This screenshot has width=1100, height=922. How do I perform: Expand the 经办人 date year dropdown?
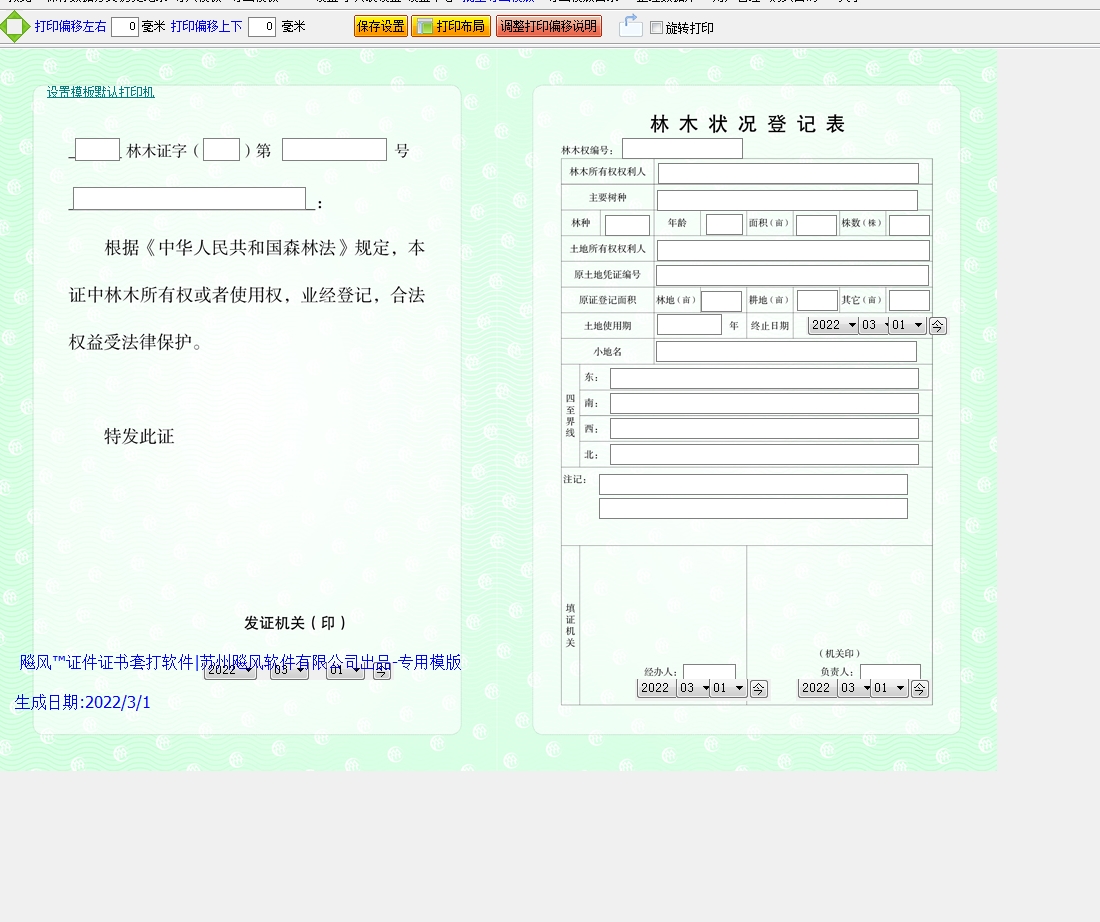click(656, 688)
